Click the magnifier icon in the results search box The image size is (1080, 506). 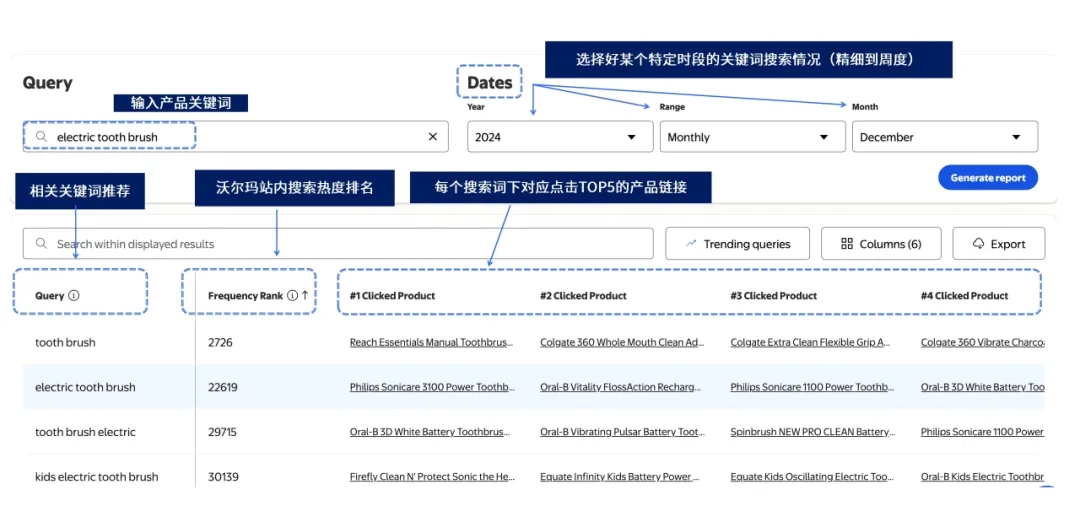pyautogui.click(x=42, y=244)
